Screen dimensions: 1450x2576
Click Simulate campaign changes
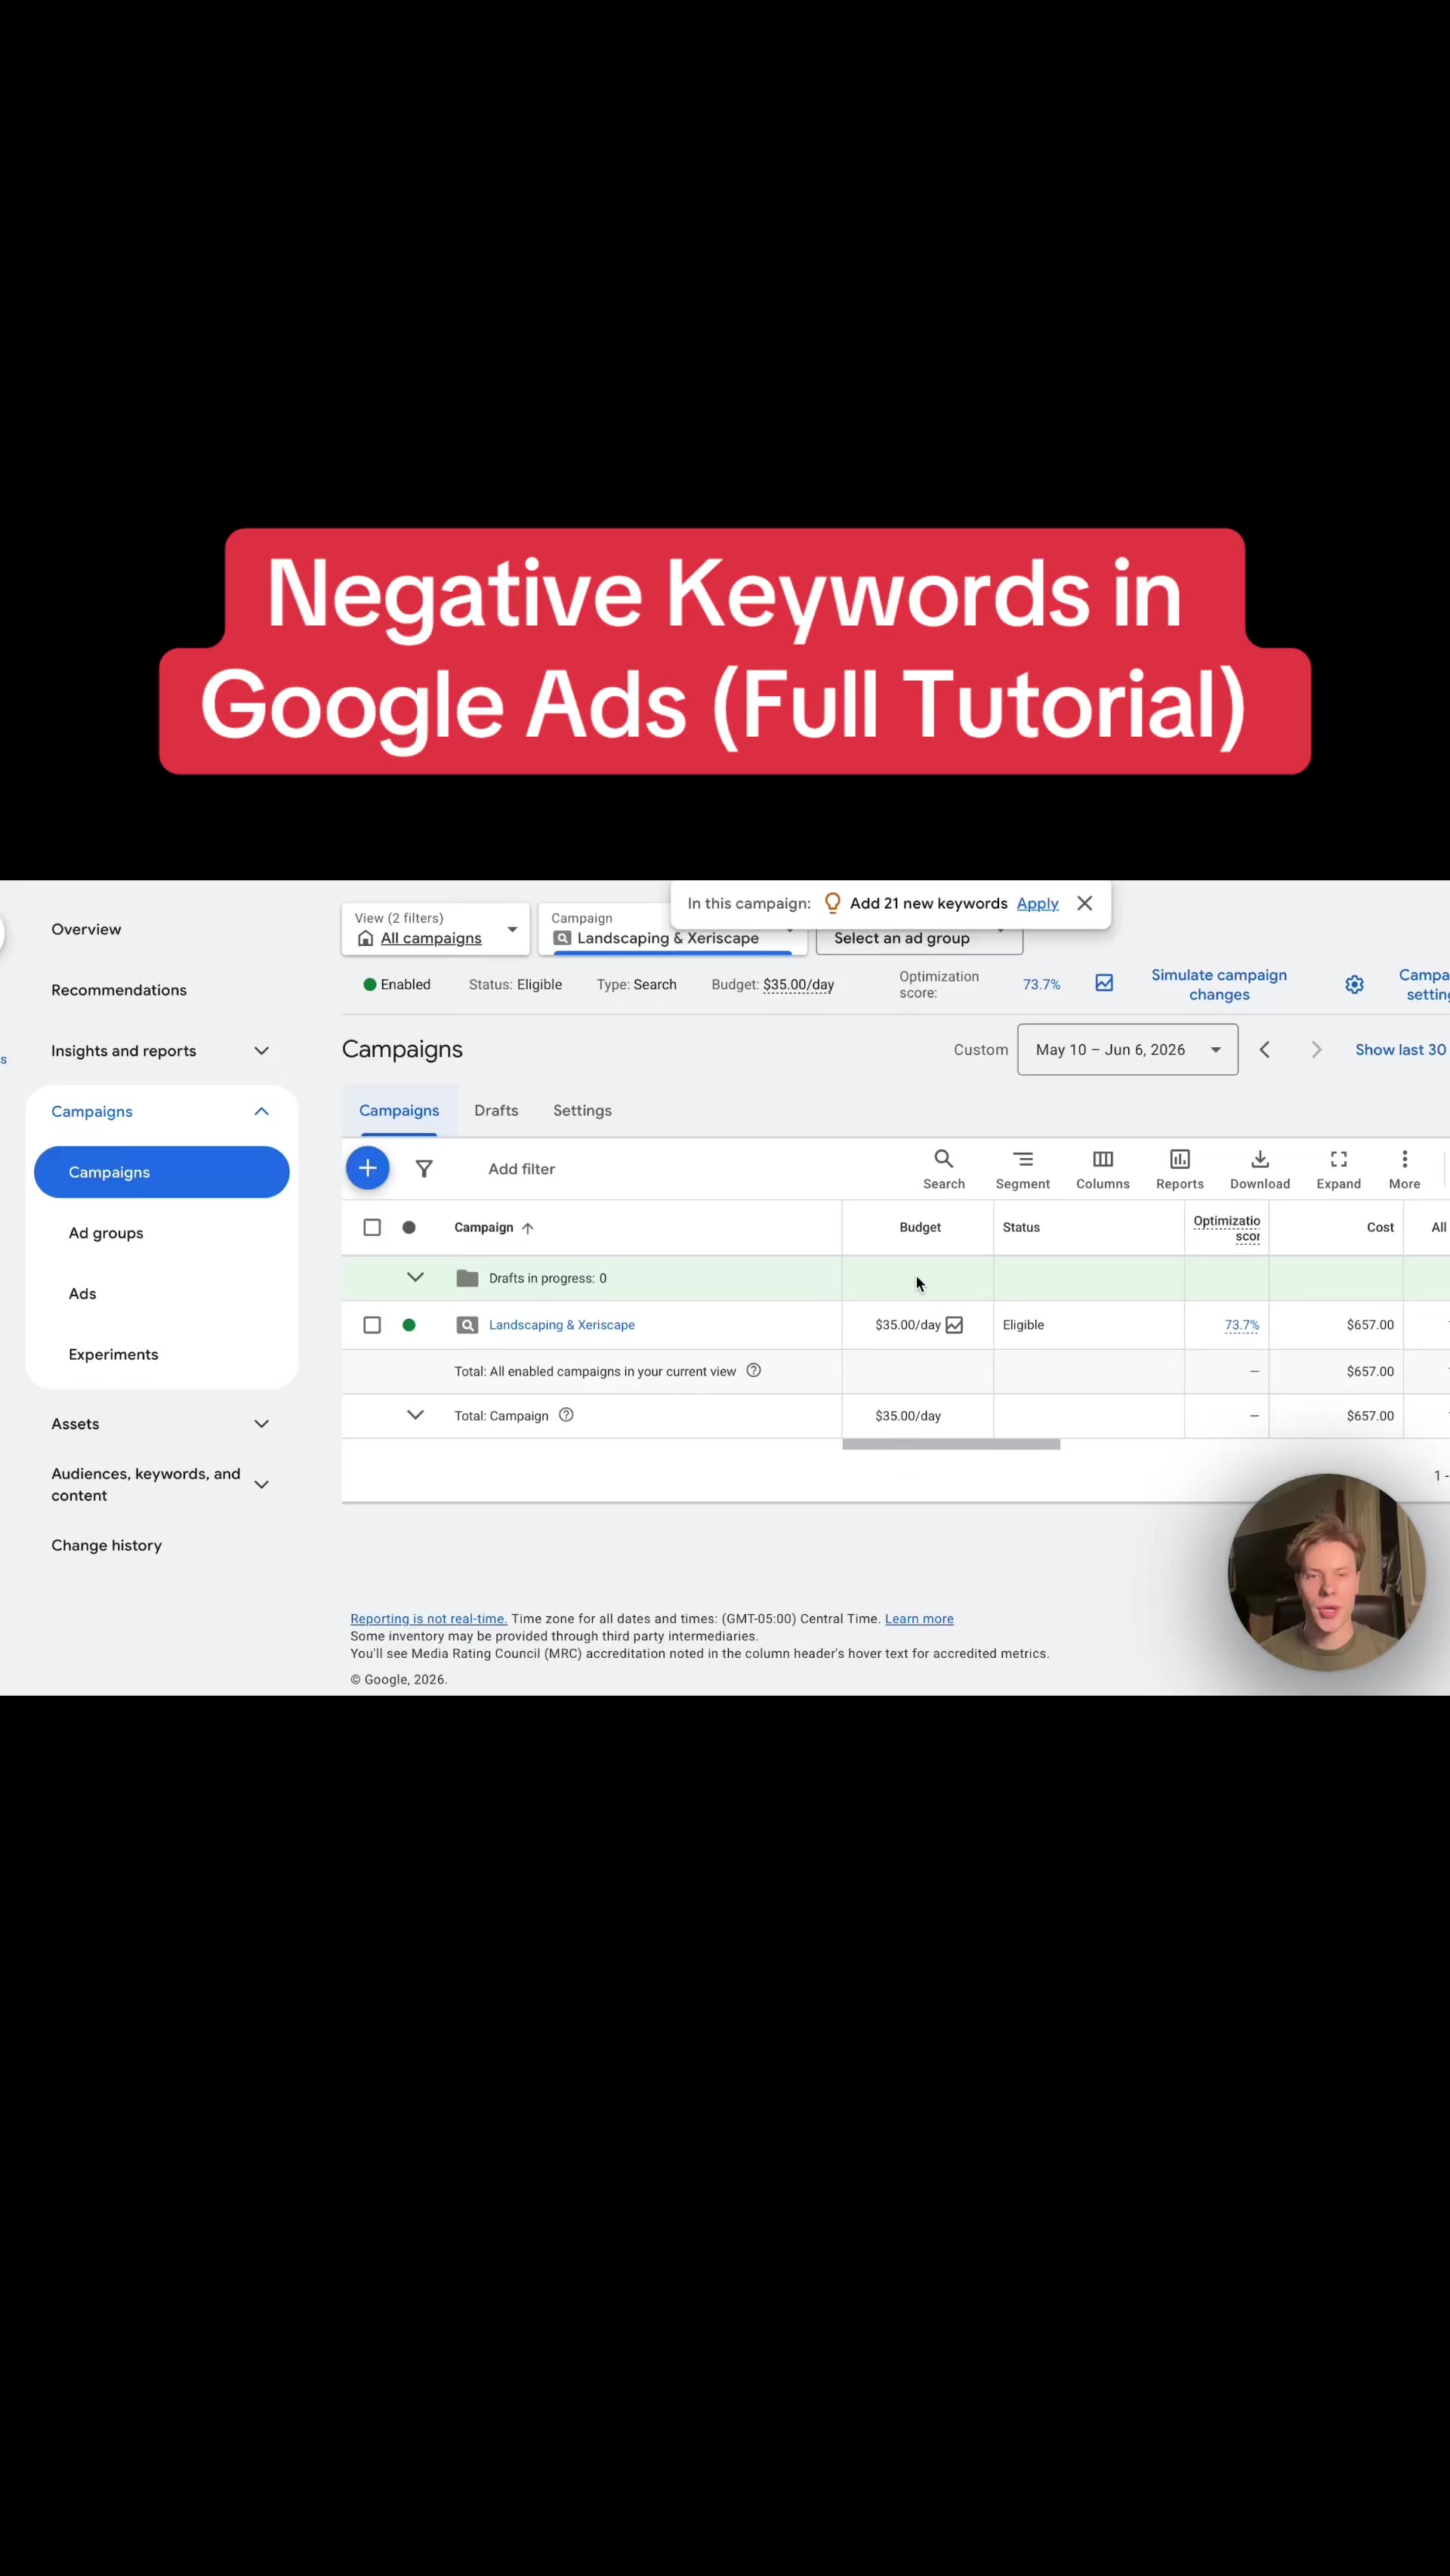1218,984
